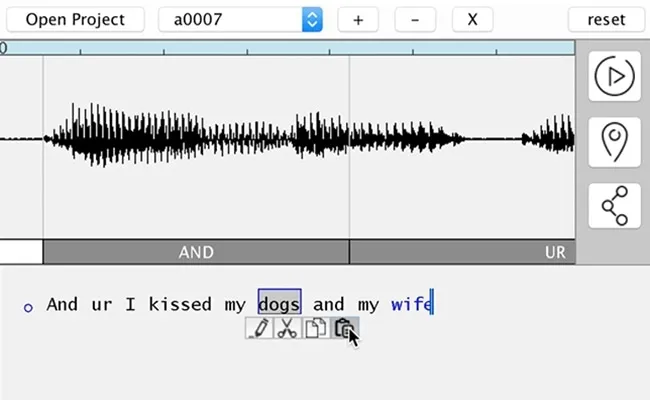Click the circle bullet before the transcript
The height and width of the screenshot is (400, 650).
28,306
